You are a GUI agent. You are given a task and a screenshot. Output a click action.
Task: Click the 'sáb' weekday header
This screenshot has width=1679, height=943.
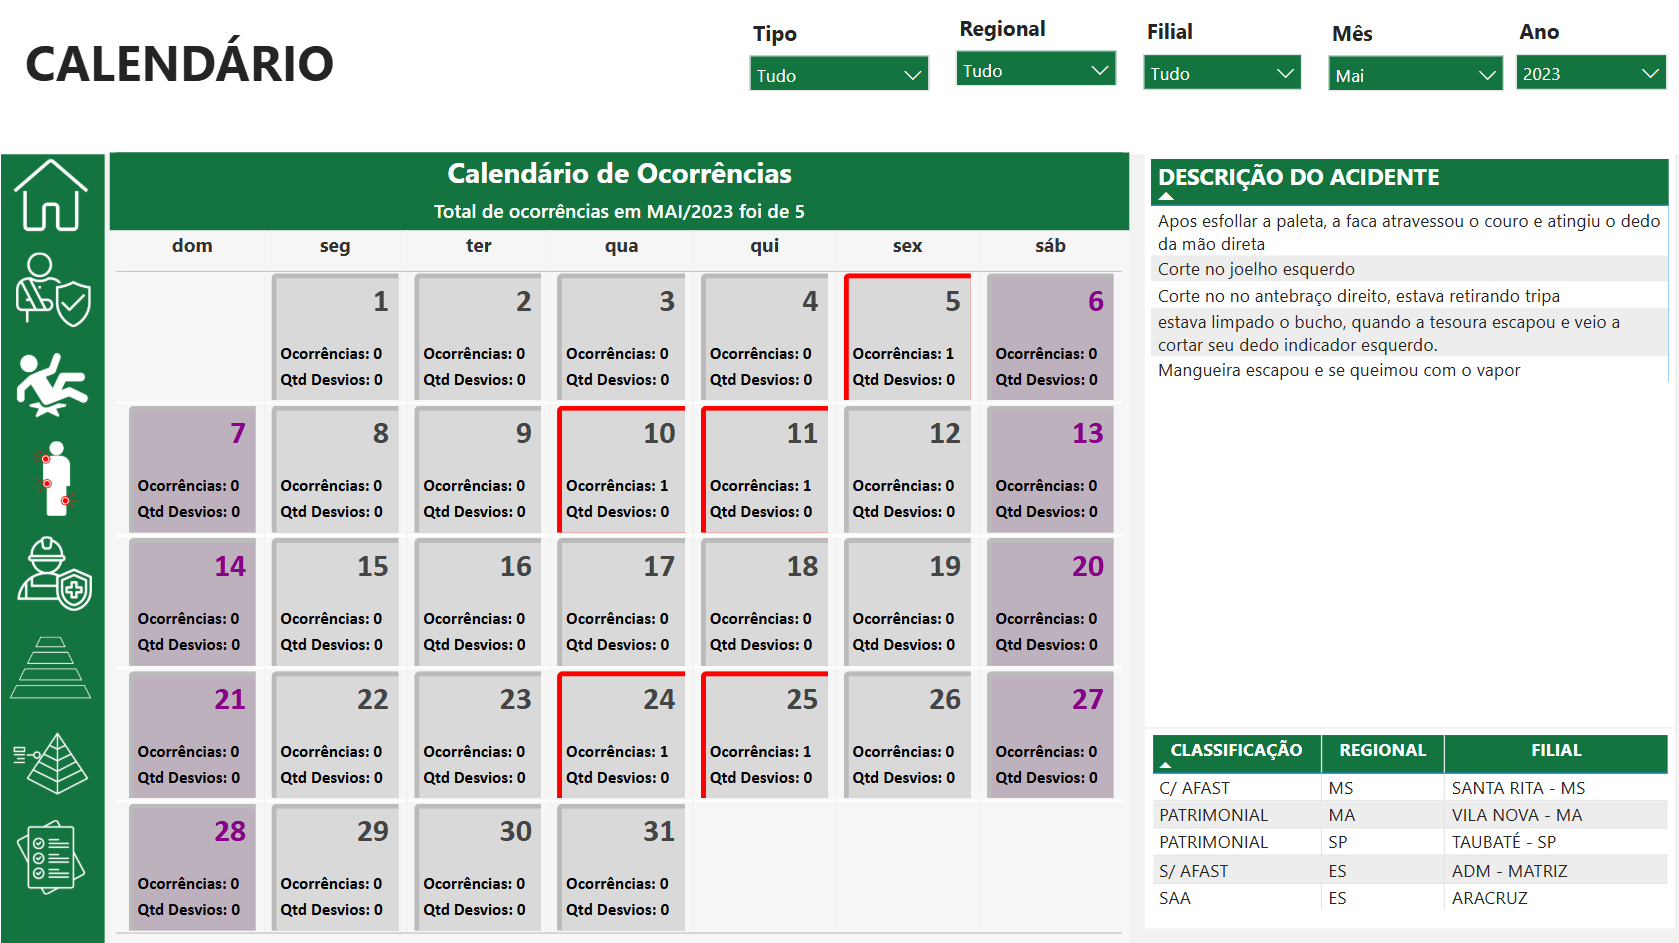(x=1050, y=246)
